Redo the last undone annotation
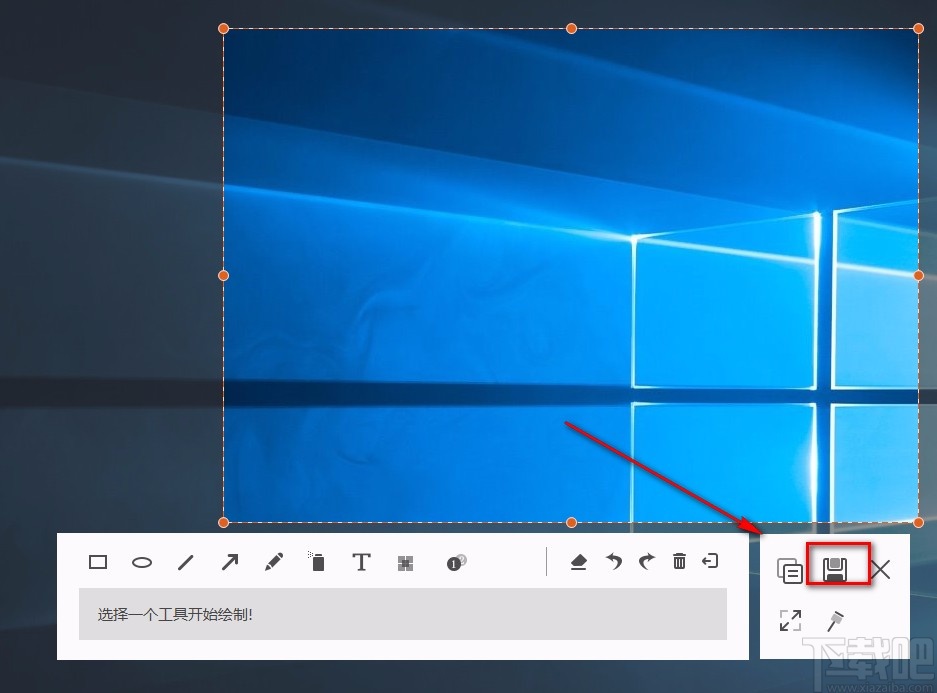937x693 pixels. pos(646,562)
